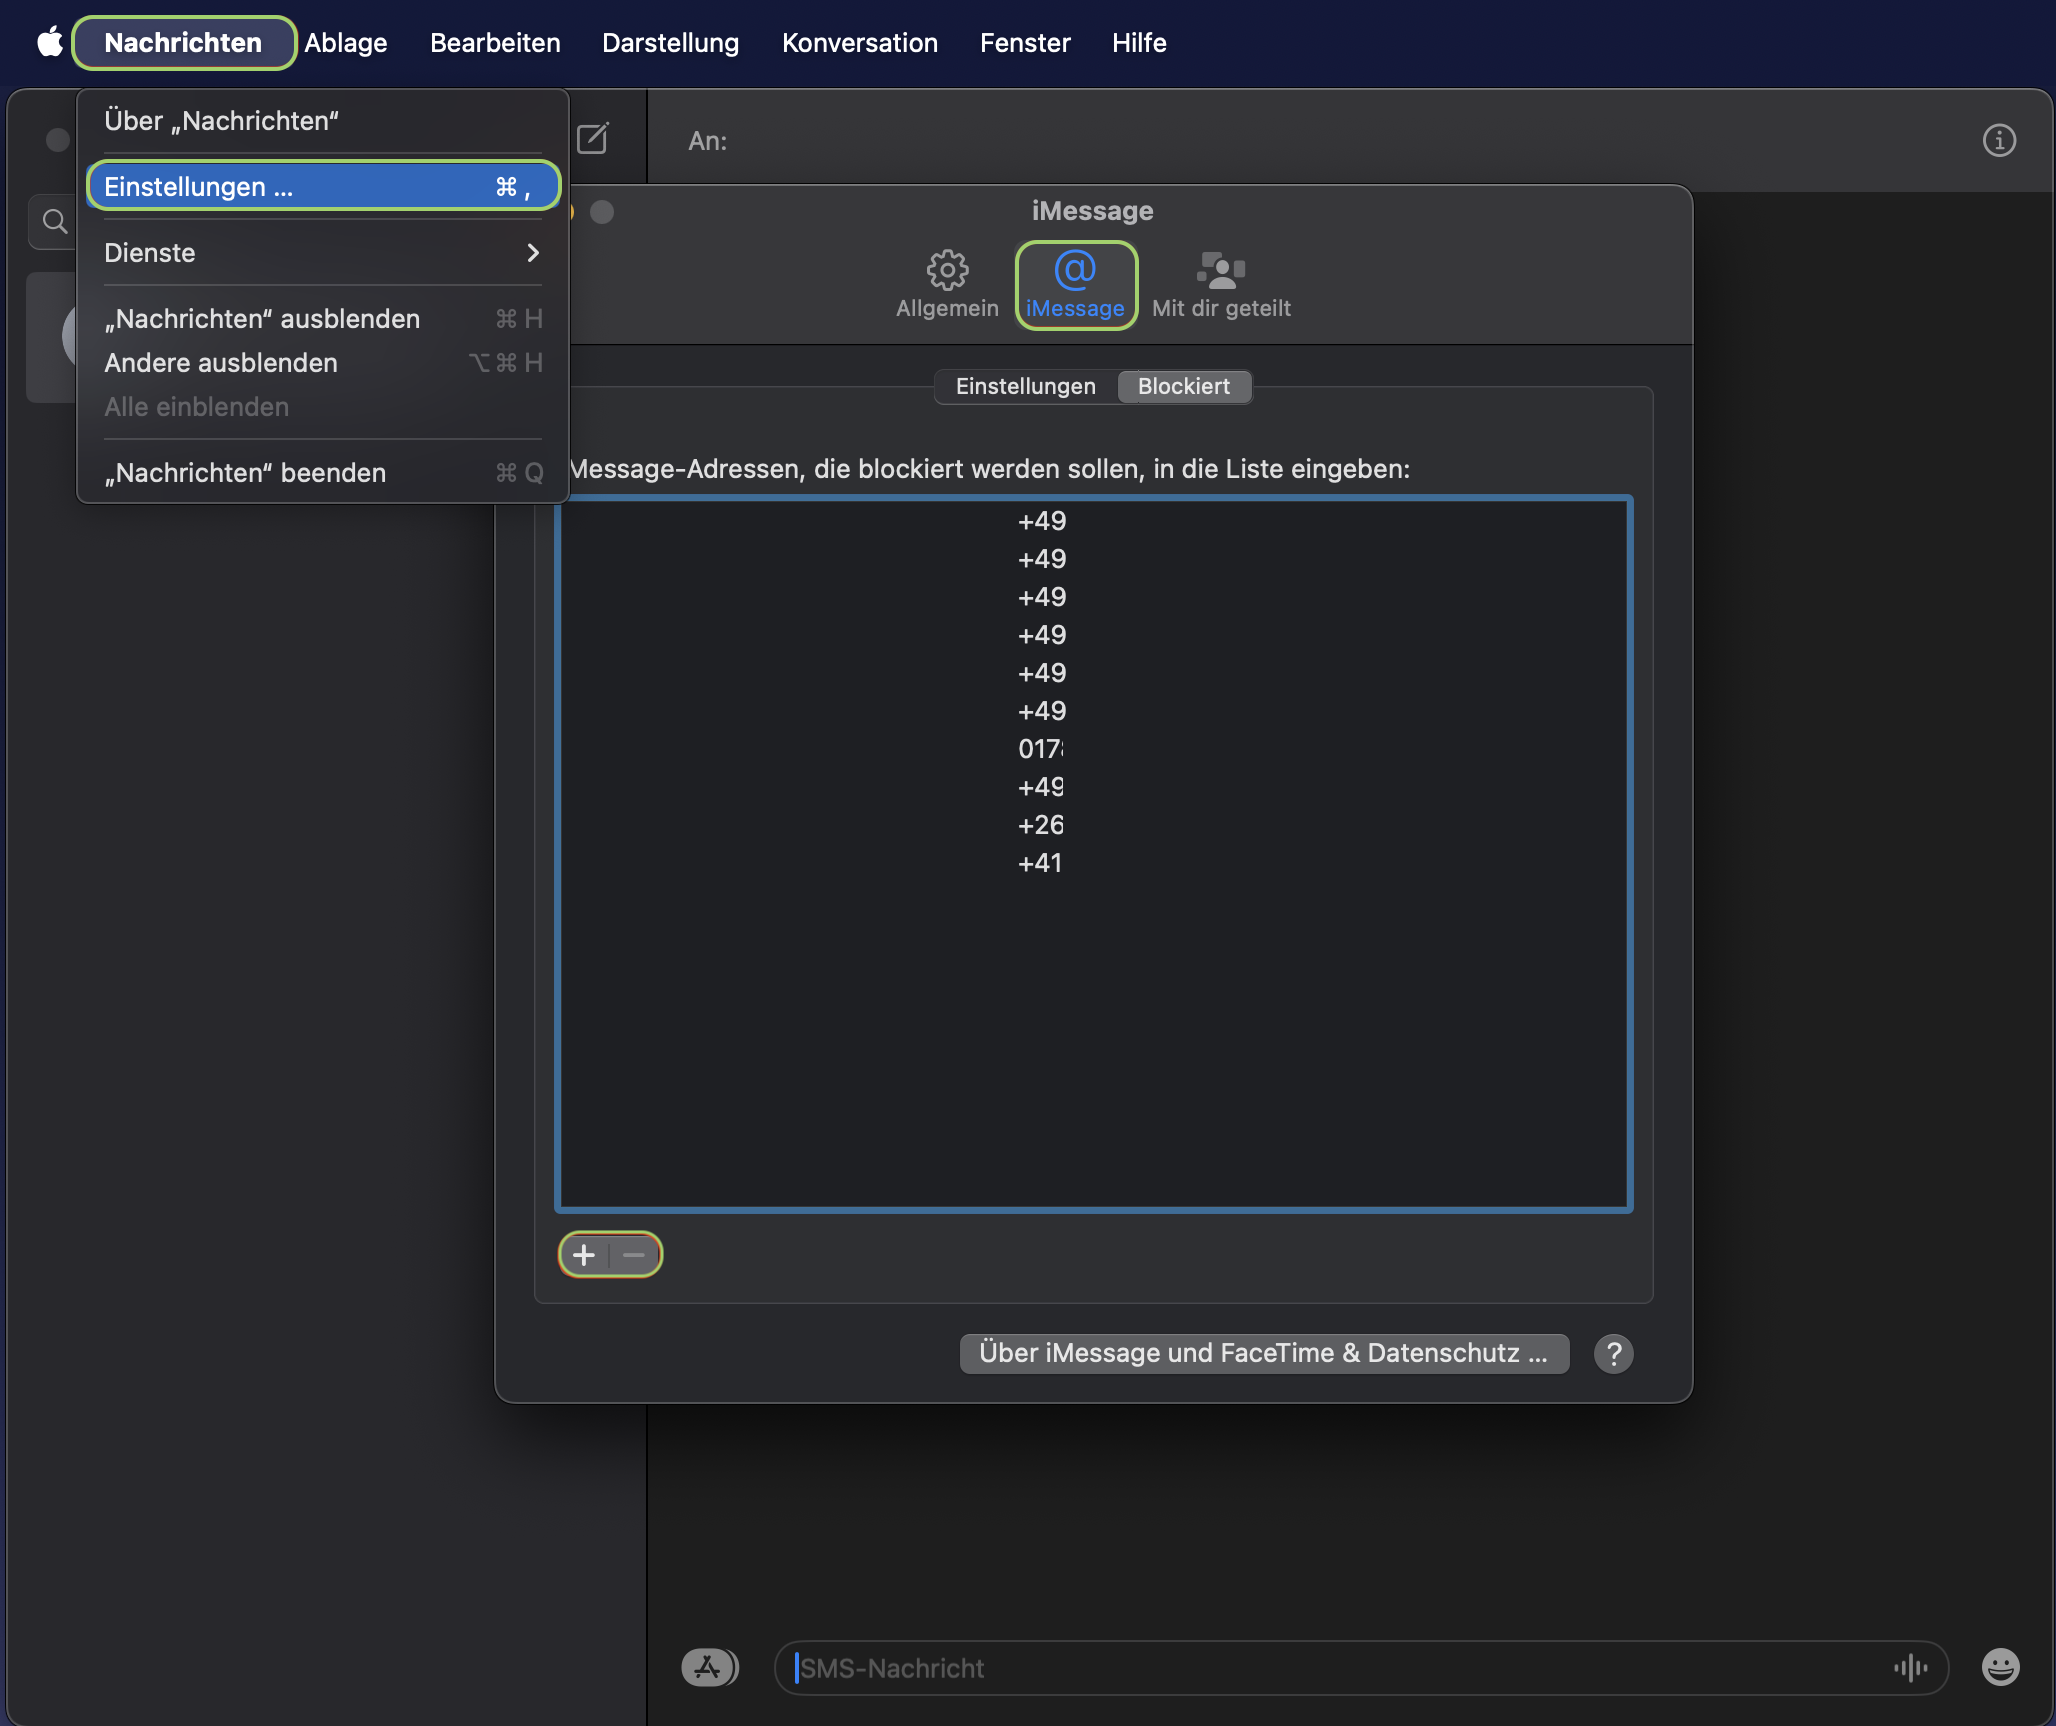This screenshot has height=1726, width=2056.
Task: Open the Mit dir geteilt pane
Action: tap(1220, 284)
